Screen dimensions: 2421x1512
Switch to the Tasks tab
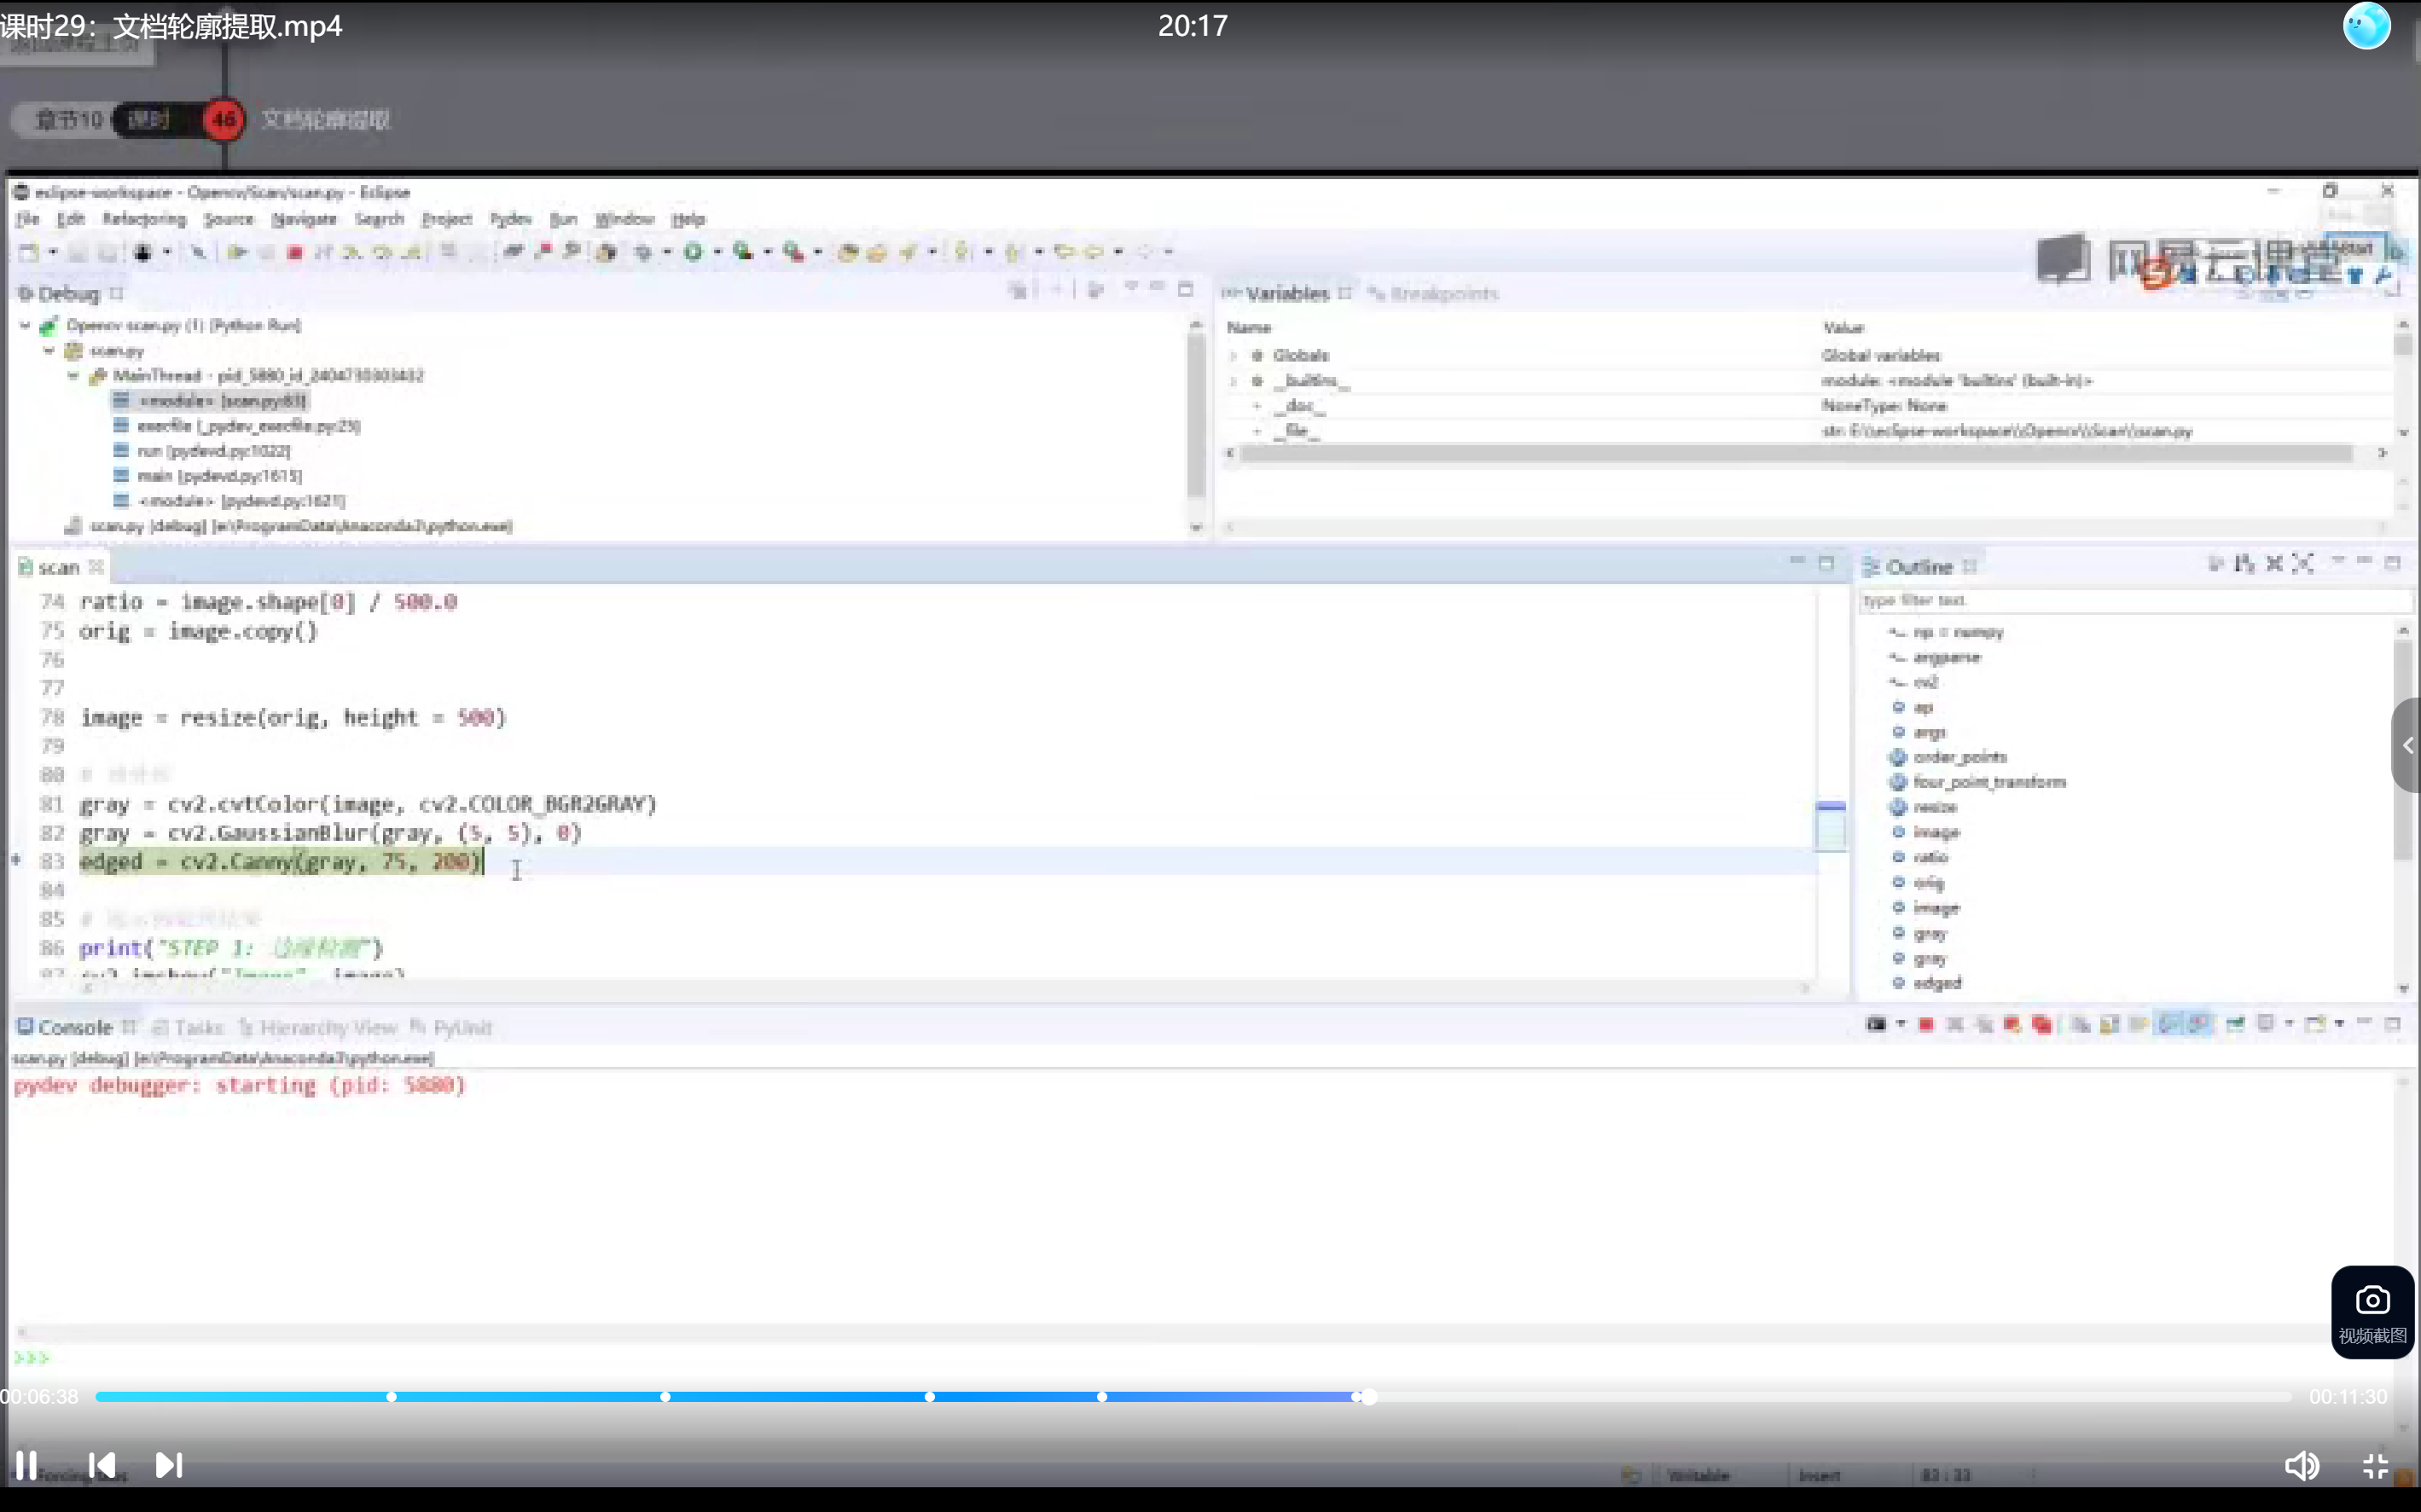click(188, 1027)
